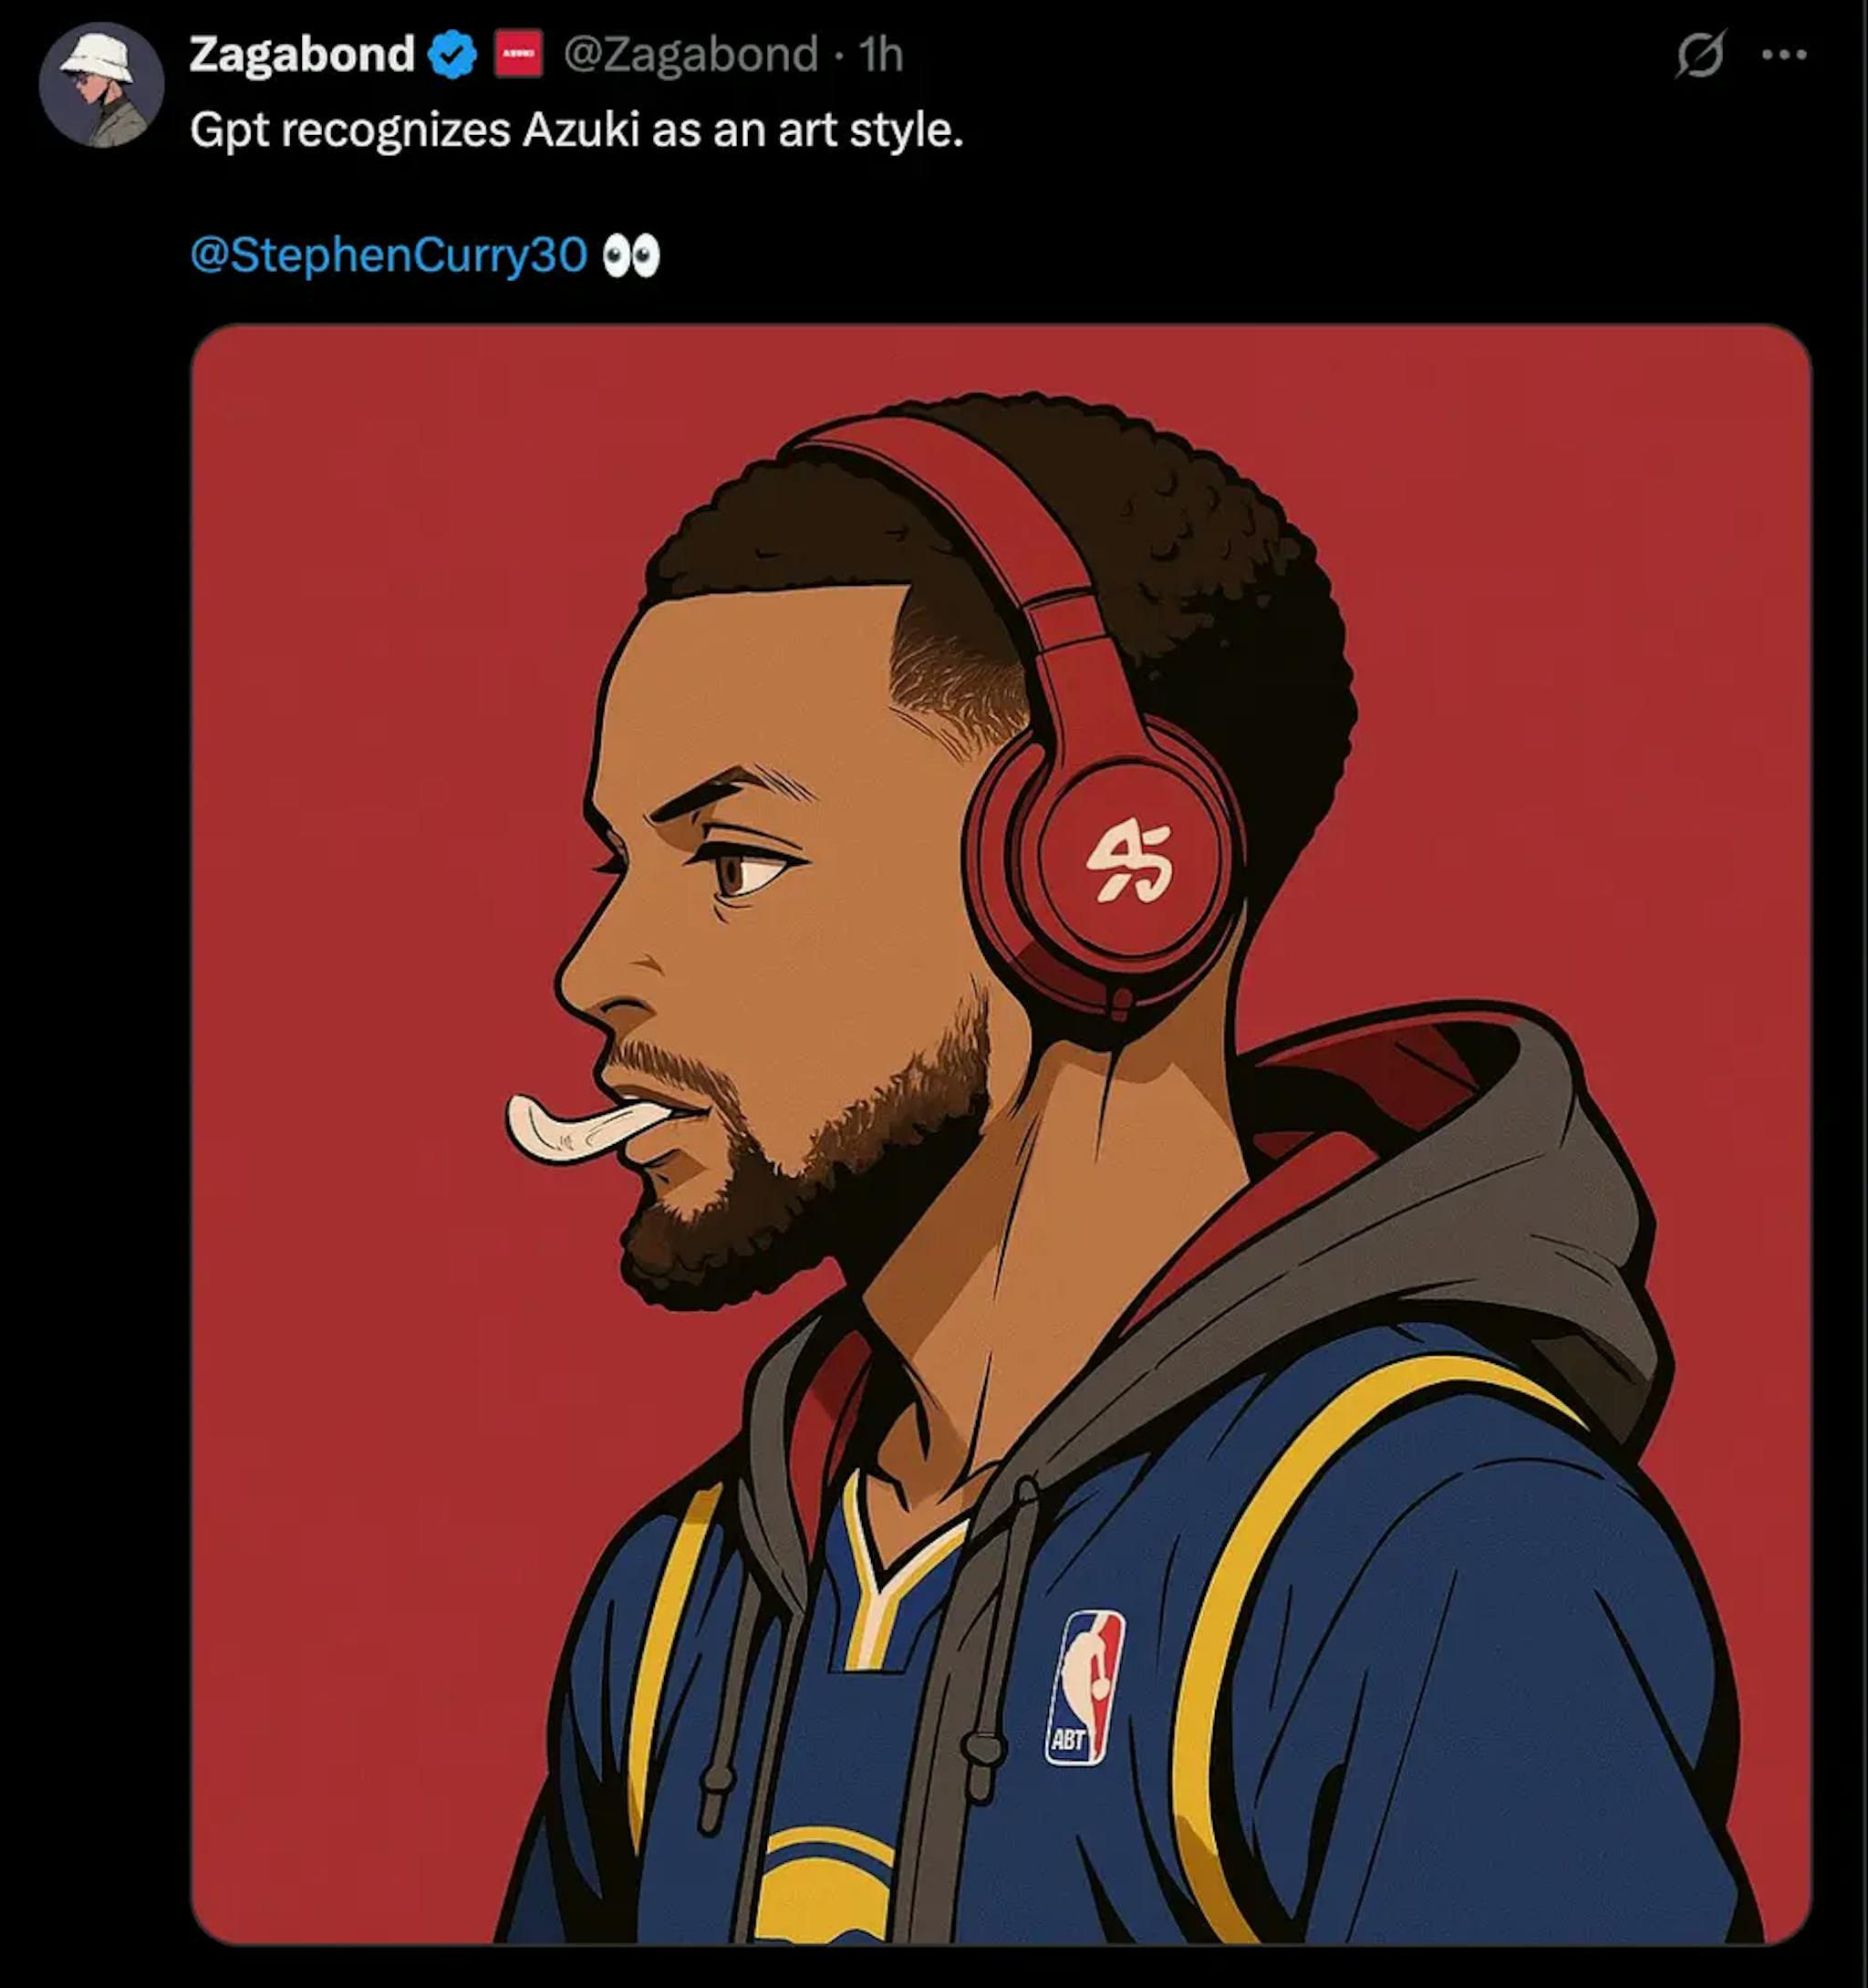
Task: Click the blue verified checkmark badge
Action: coord(453,54)
